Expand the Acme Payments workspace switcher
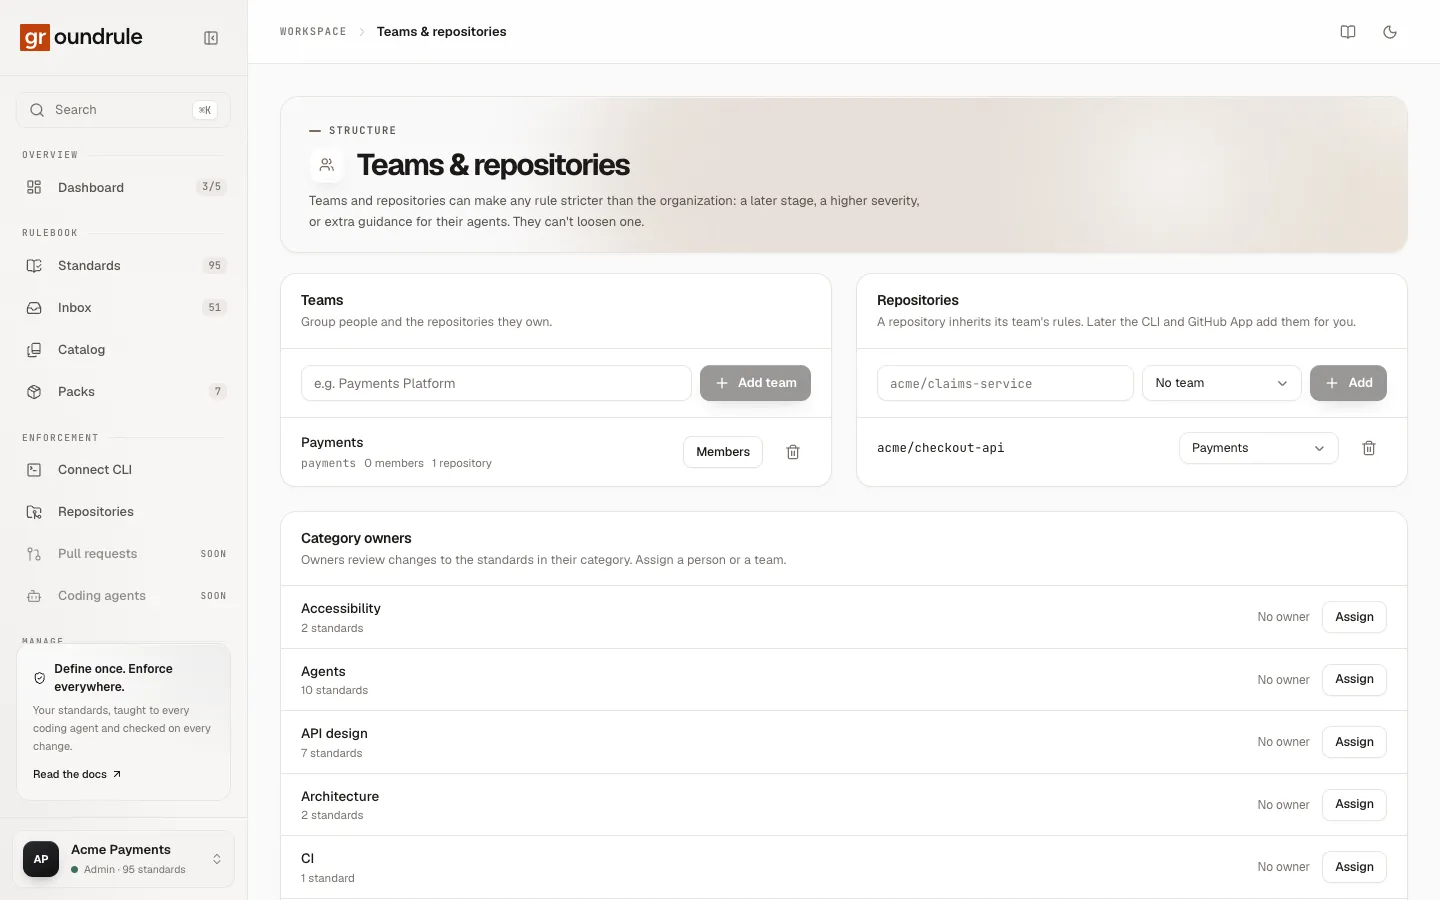This screenshot has height=900, width=1440. pyautogui.click(x=124, y=859)
